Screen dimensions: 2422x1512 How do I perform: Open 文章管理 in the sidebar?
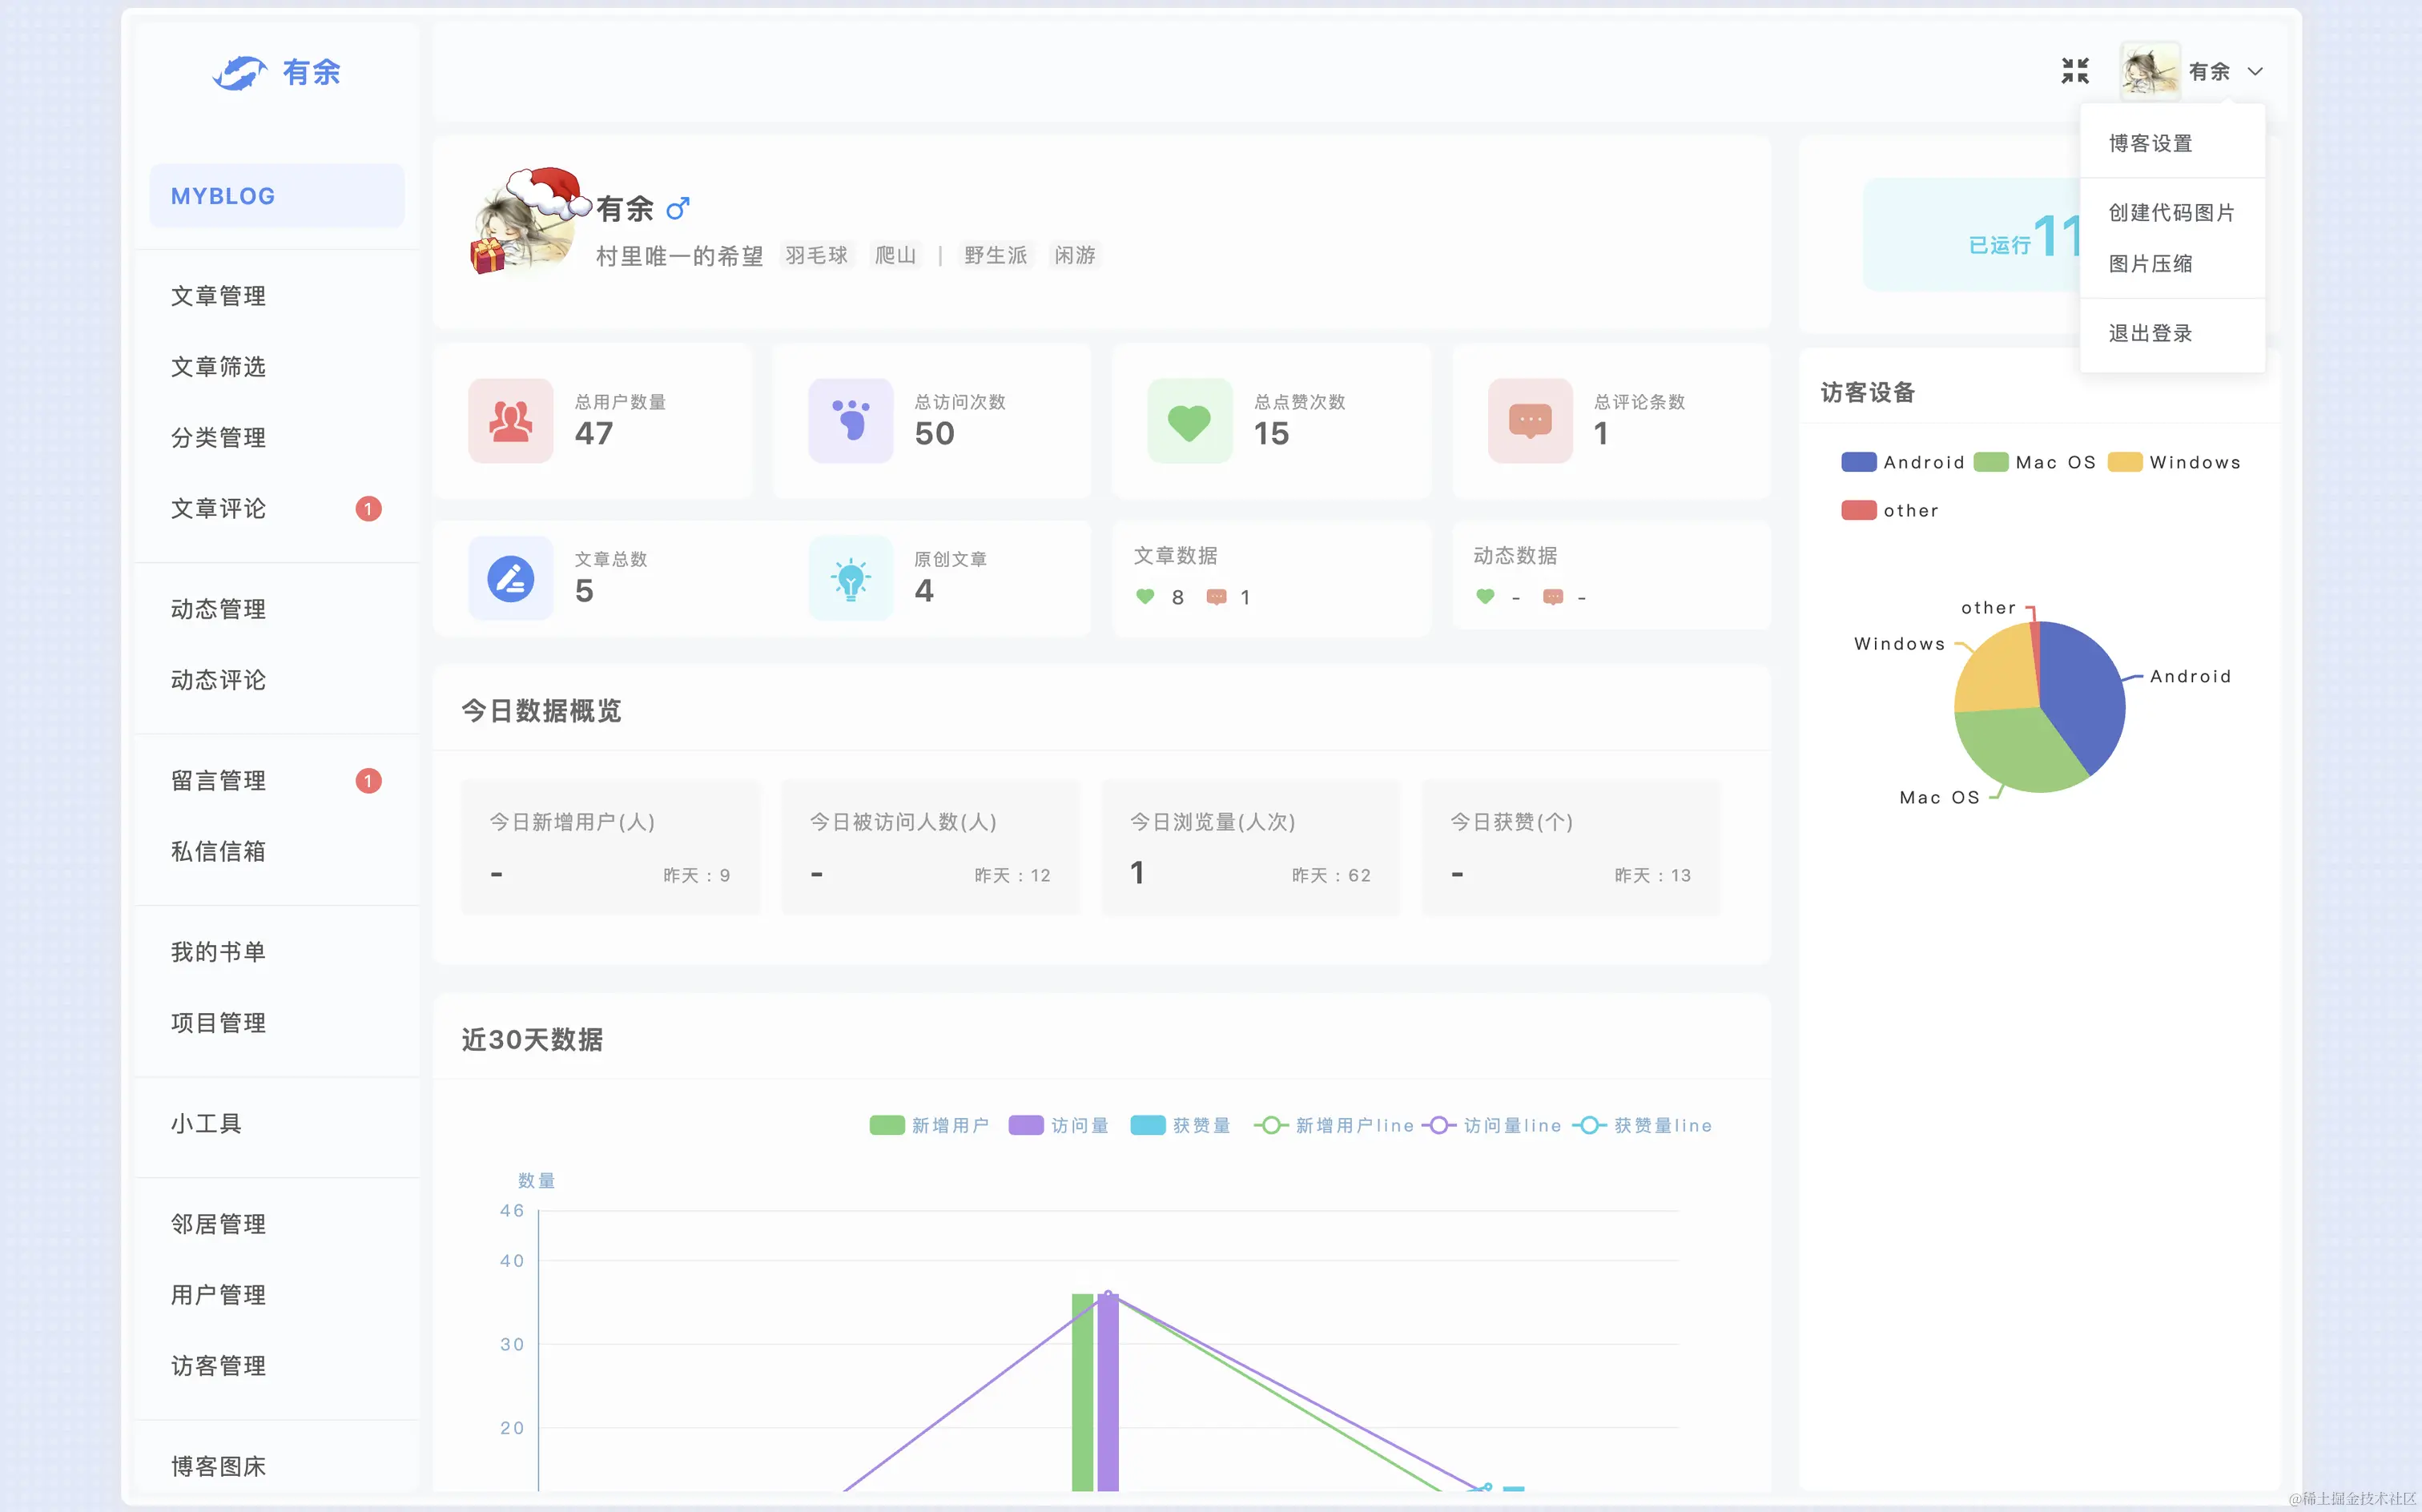pyautogui.click(x=218, y=296)
